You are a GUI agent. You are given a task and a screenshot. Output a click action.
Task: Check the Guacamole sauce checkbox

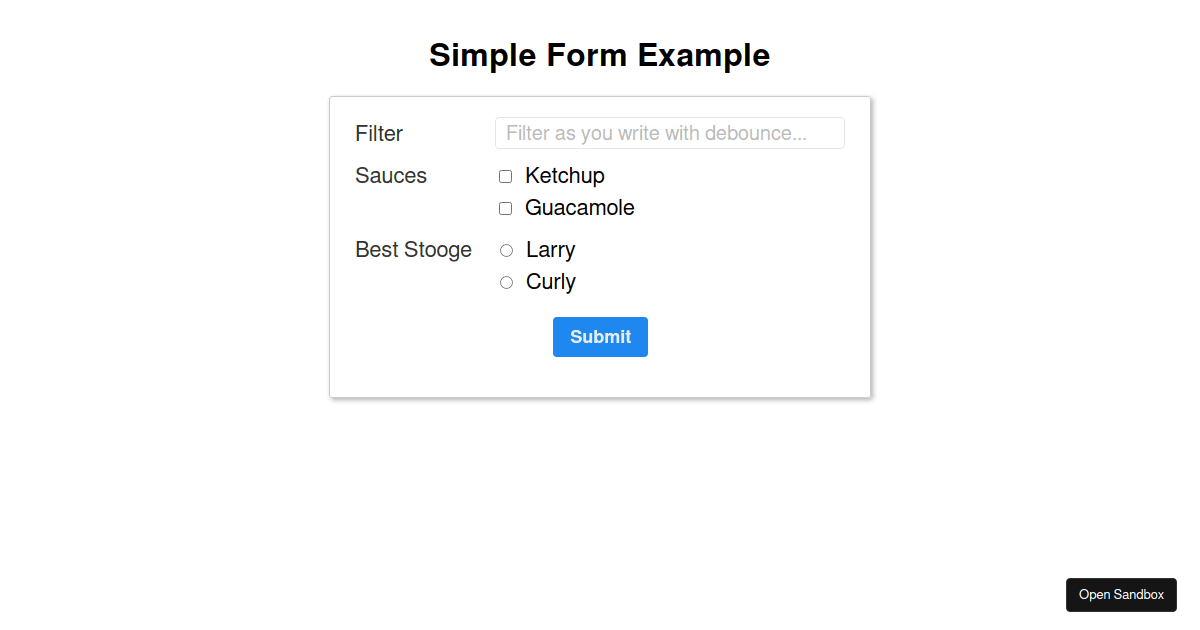pos(505,208)
